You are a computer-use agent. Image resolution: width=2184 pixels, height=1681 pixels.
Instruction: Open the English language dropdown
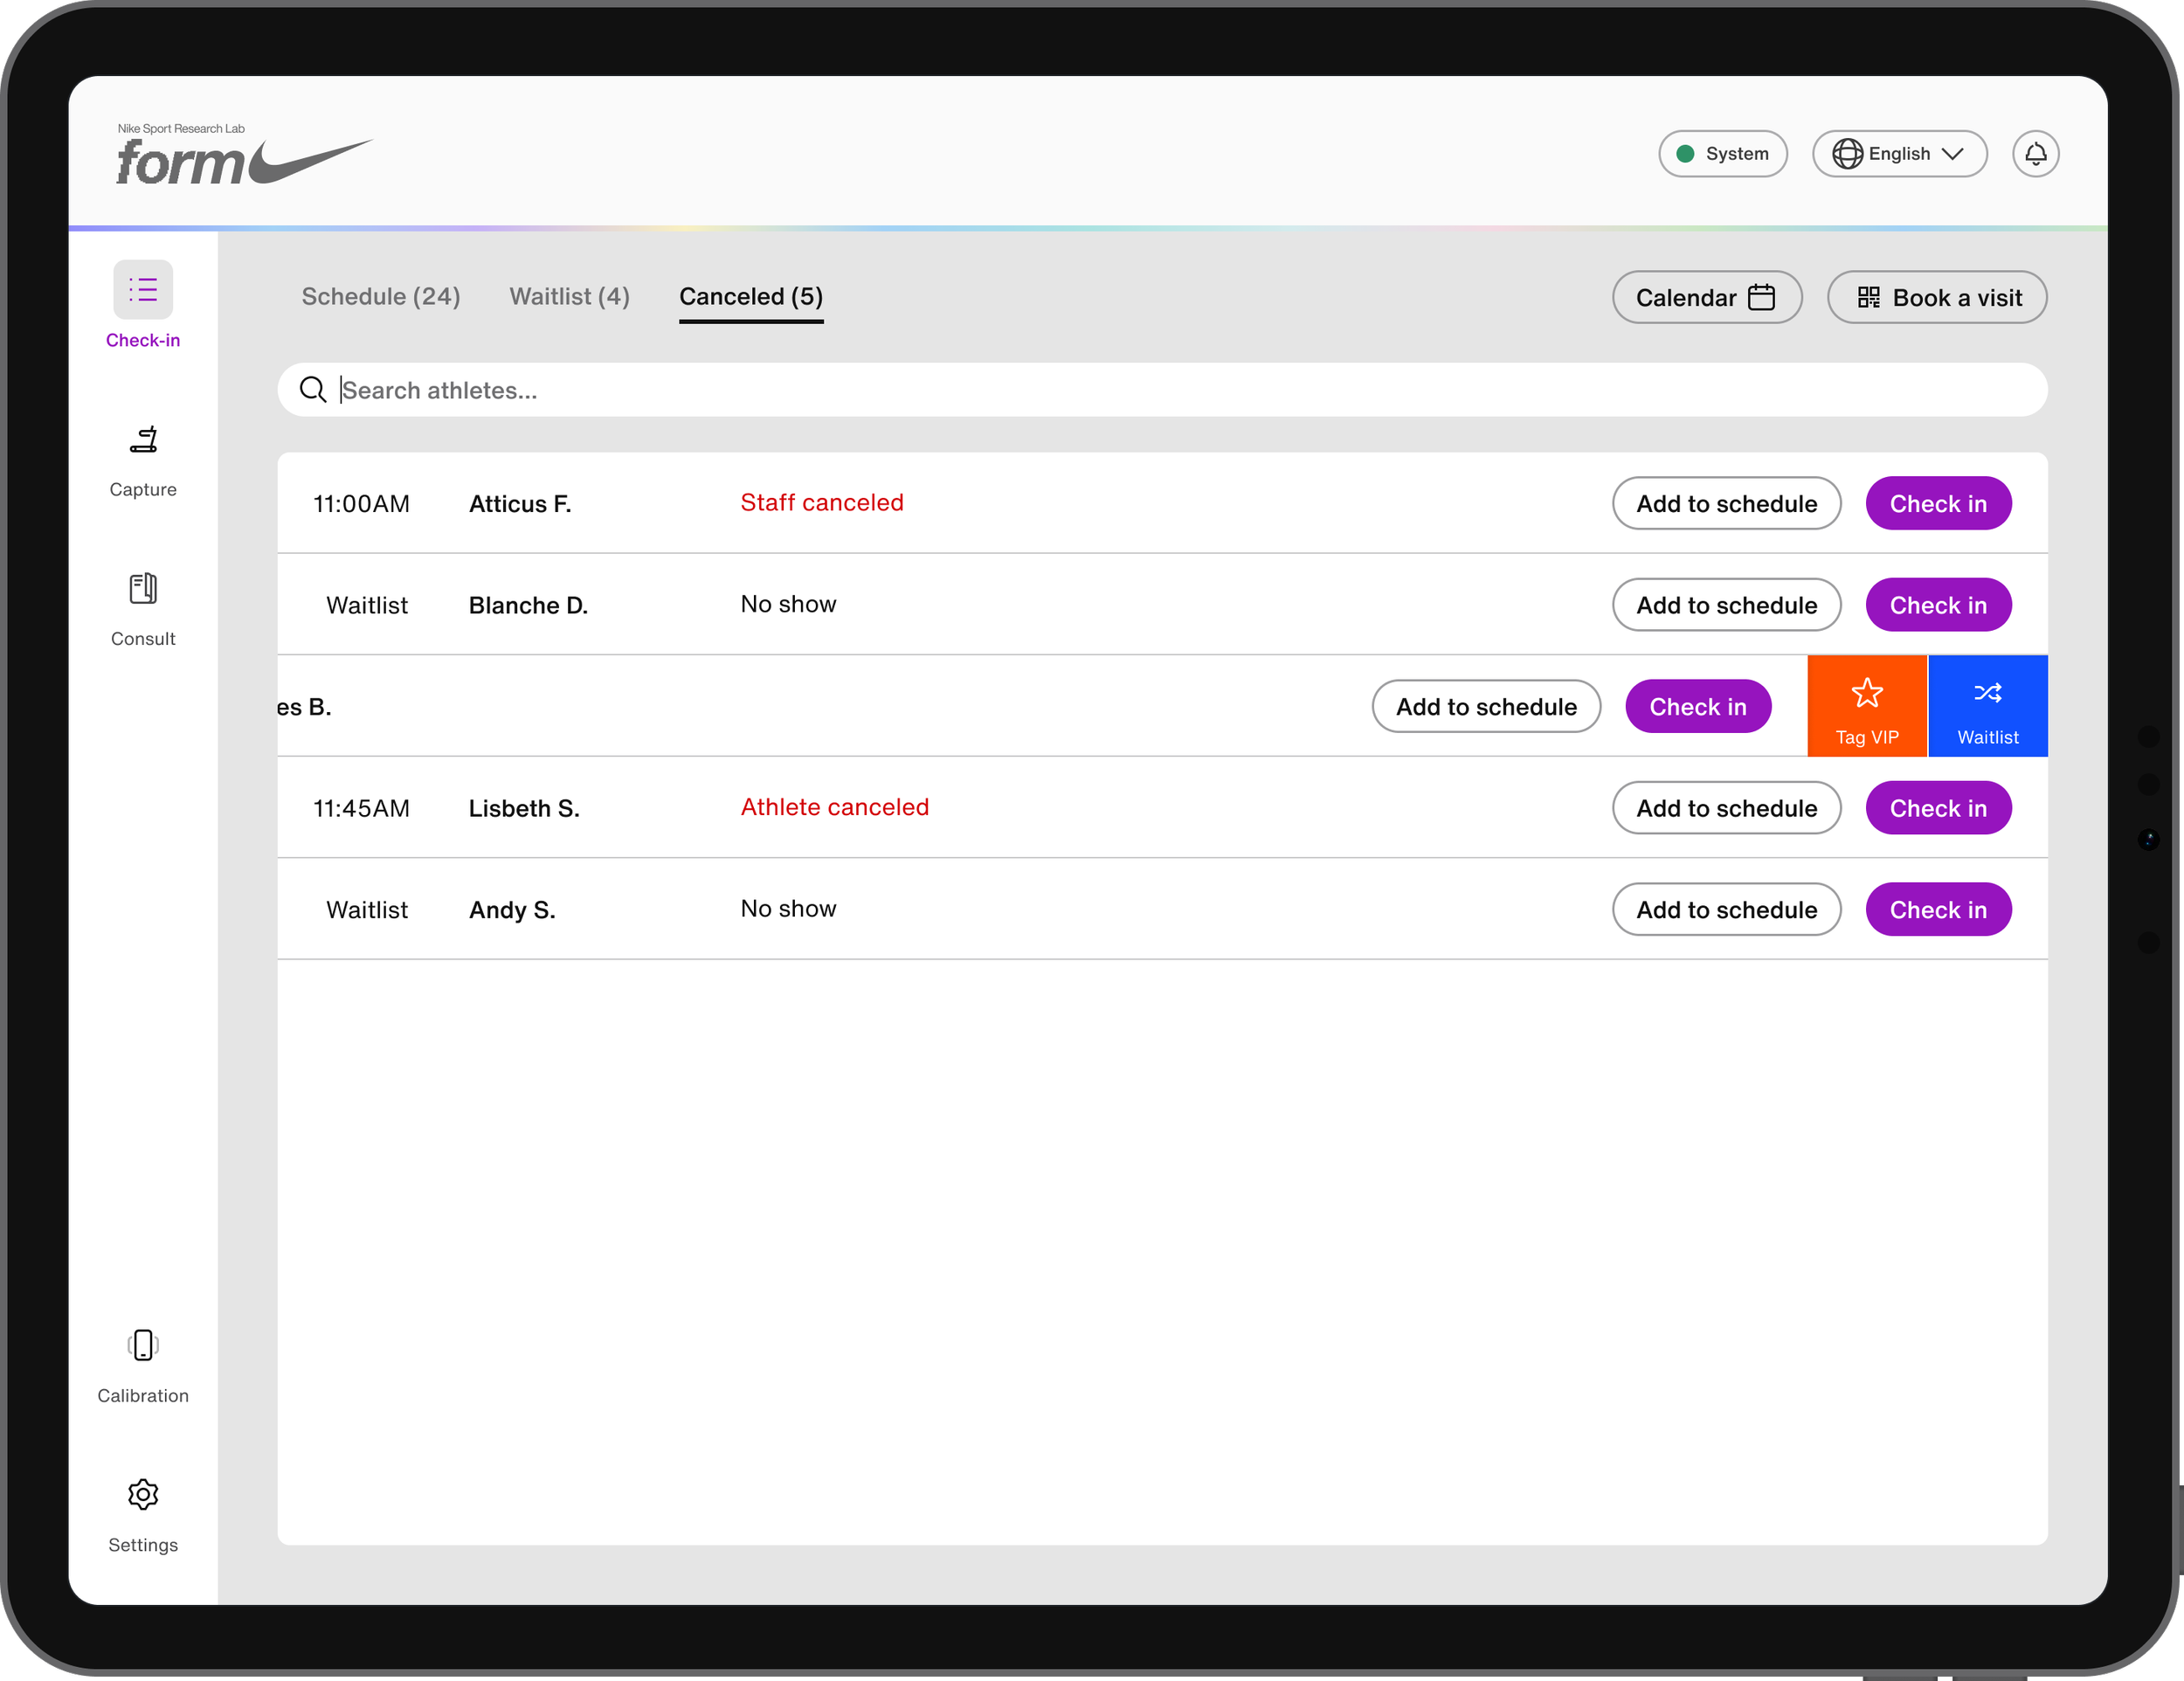click(1899, 154)
